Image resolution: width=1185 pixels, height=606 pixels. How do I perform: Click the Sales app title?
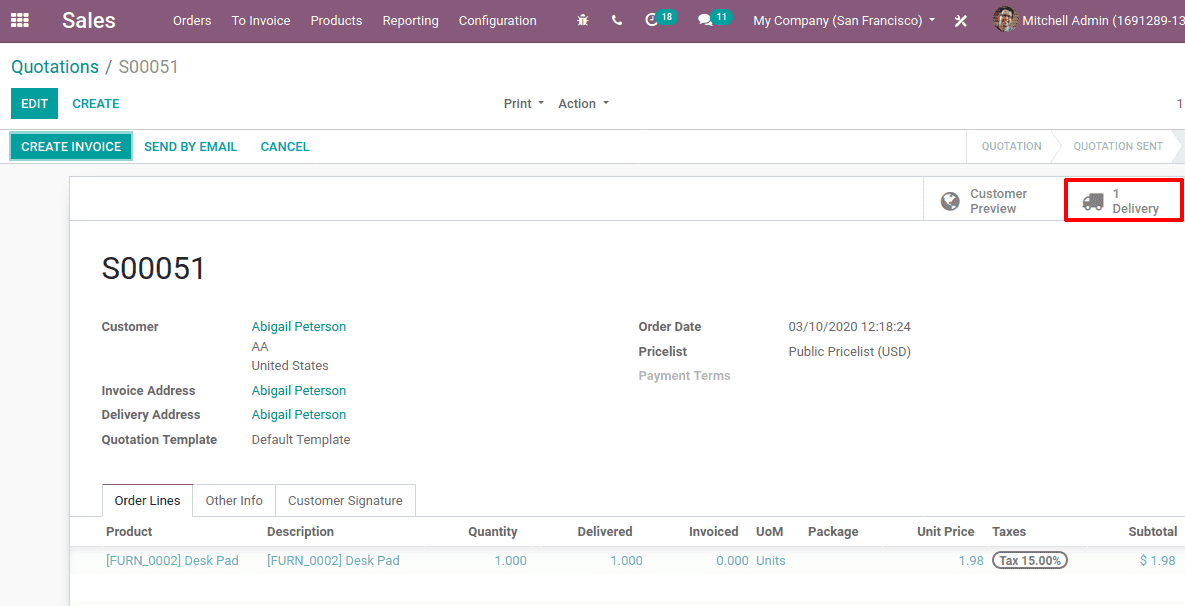pyautogui.click(x=88, y=20)
